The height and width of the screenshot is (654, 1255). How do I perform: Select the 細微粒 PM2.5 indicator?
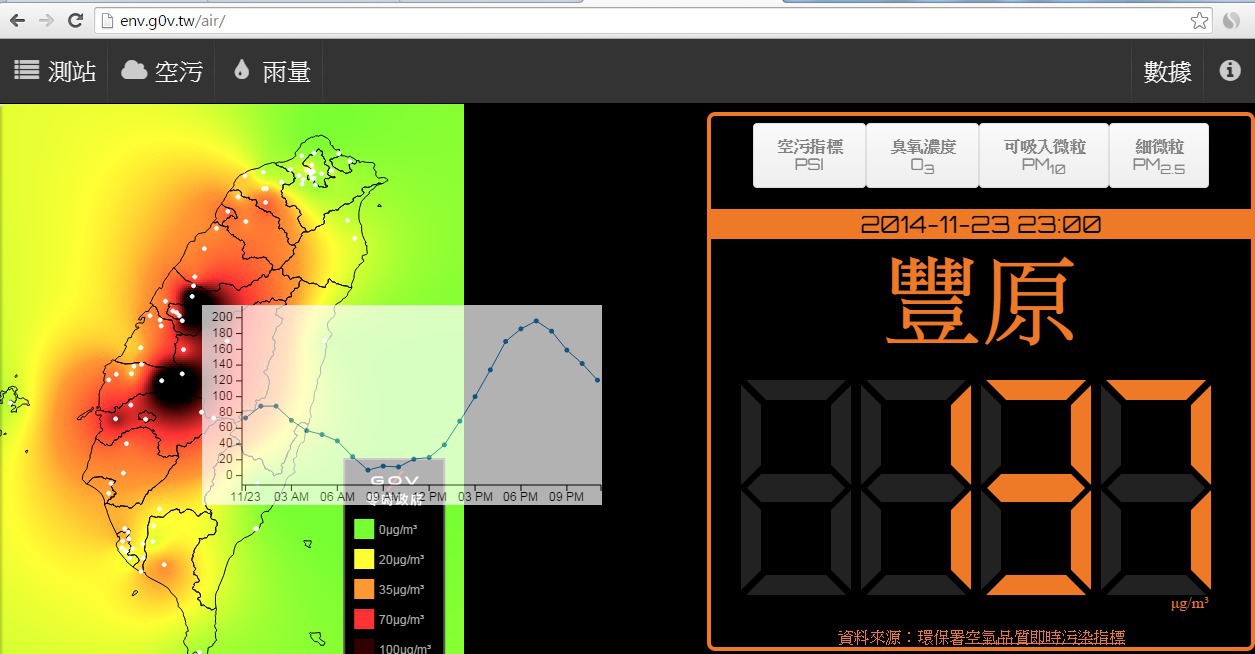pyautogui.click(x=1158, y=155)
